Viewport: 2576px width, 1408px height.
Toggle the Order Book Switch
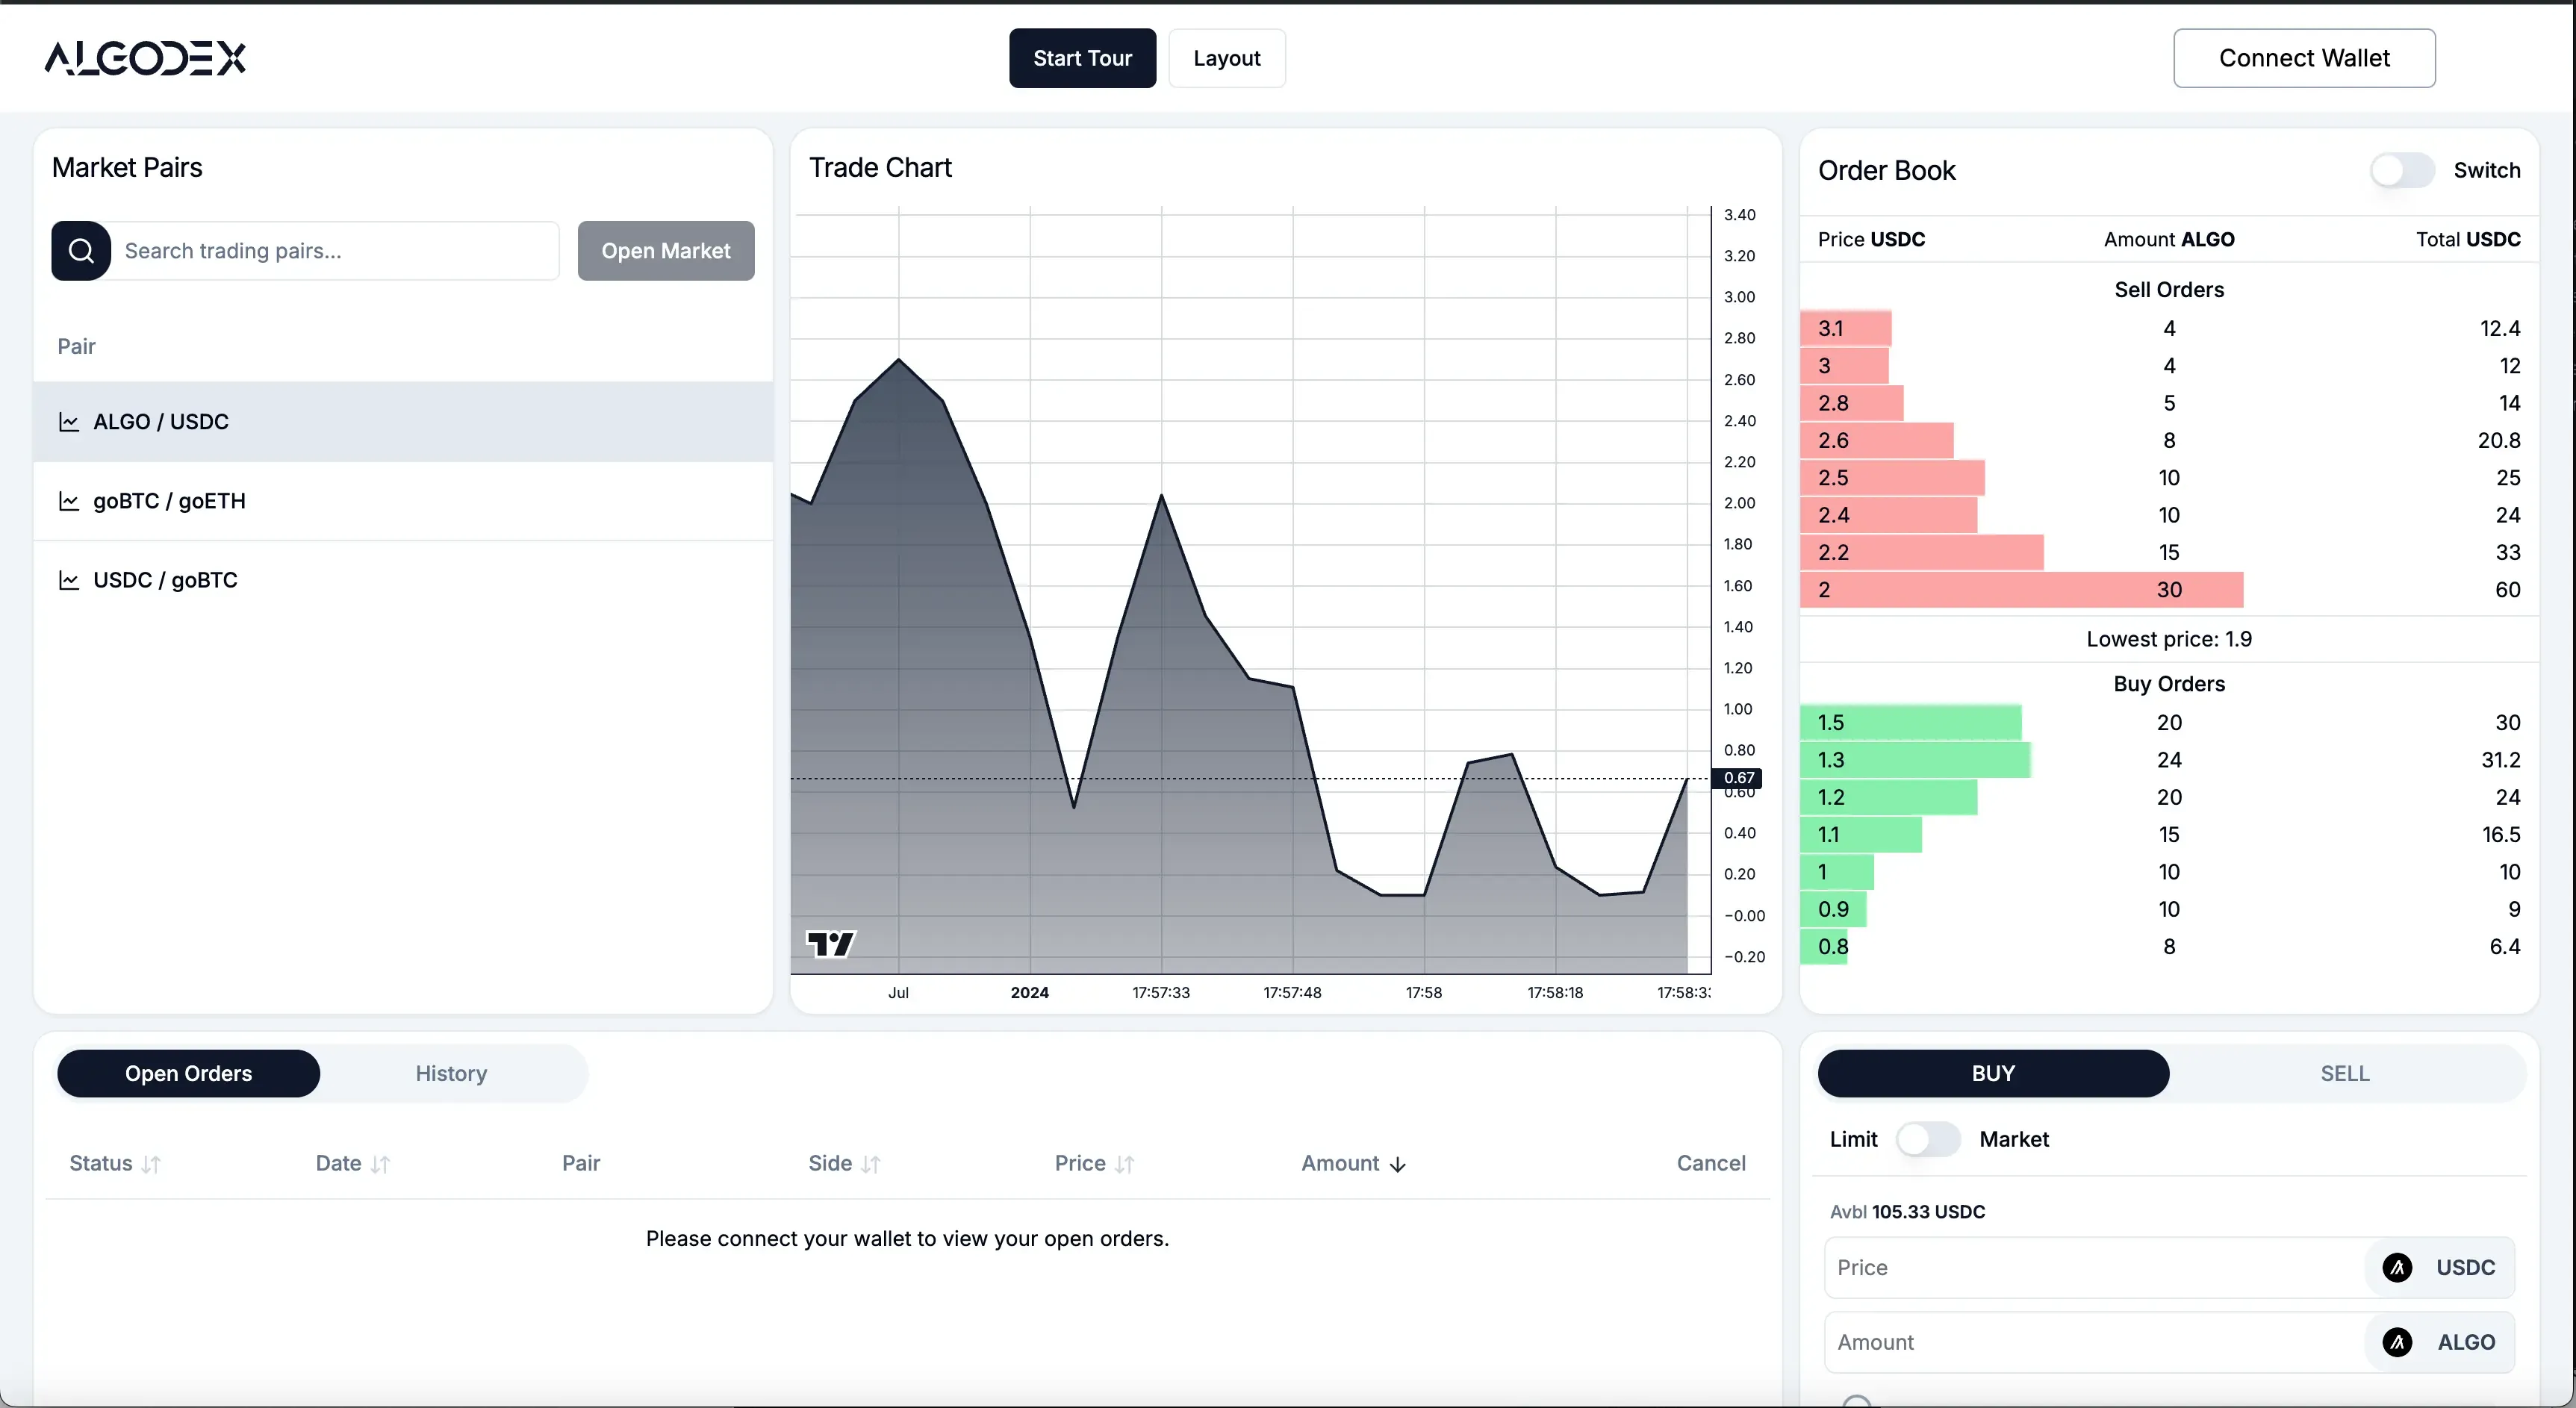click(2402, 171)
